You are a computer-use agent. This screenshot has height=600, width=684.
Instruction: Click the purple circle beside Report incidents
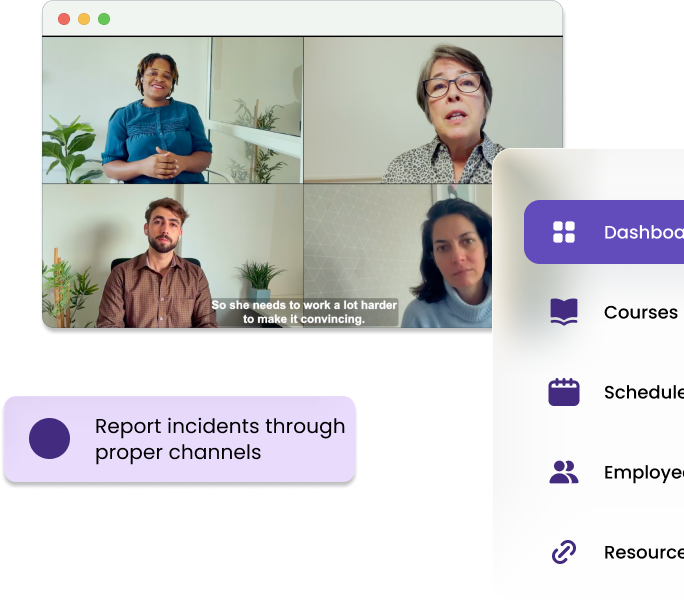click(49, 439)
